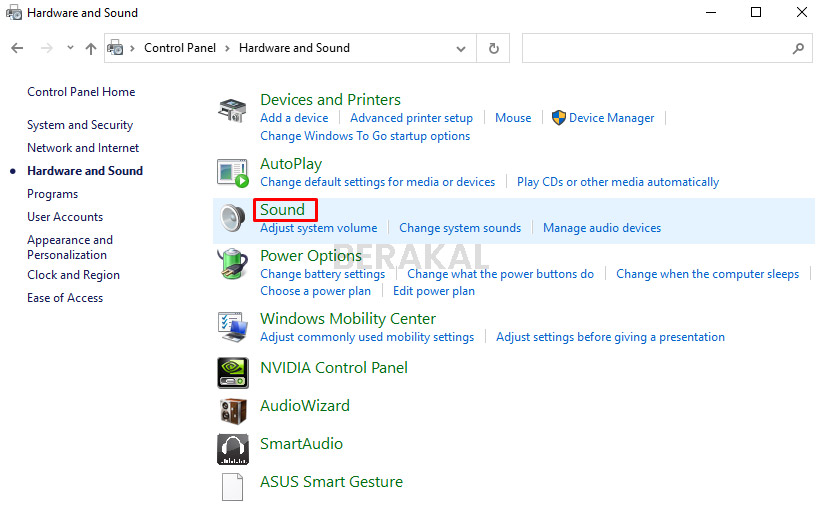Expand the address bar history dropdown
823x514 pixels.
[x=460, y=48]
